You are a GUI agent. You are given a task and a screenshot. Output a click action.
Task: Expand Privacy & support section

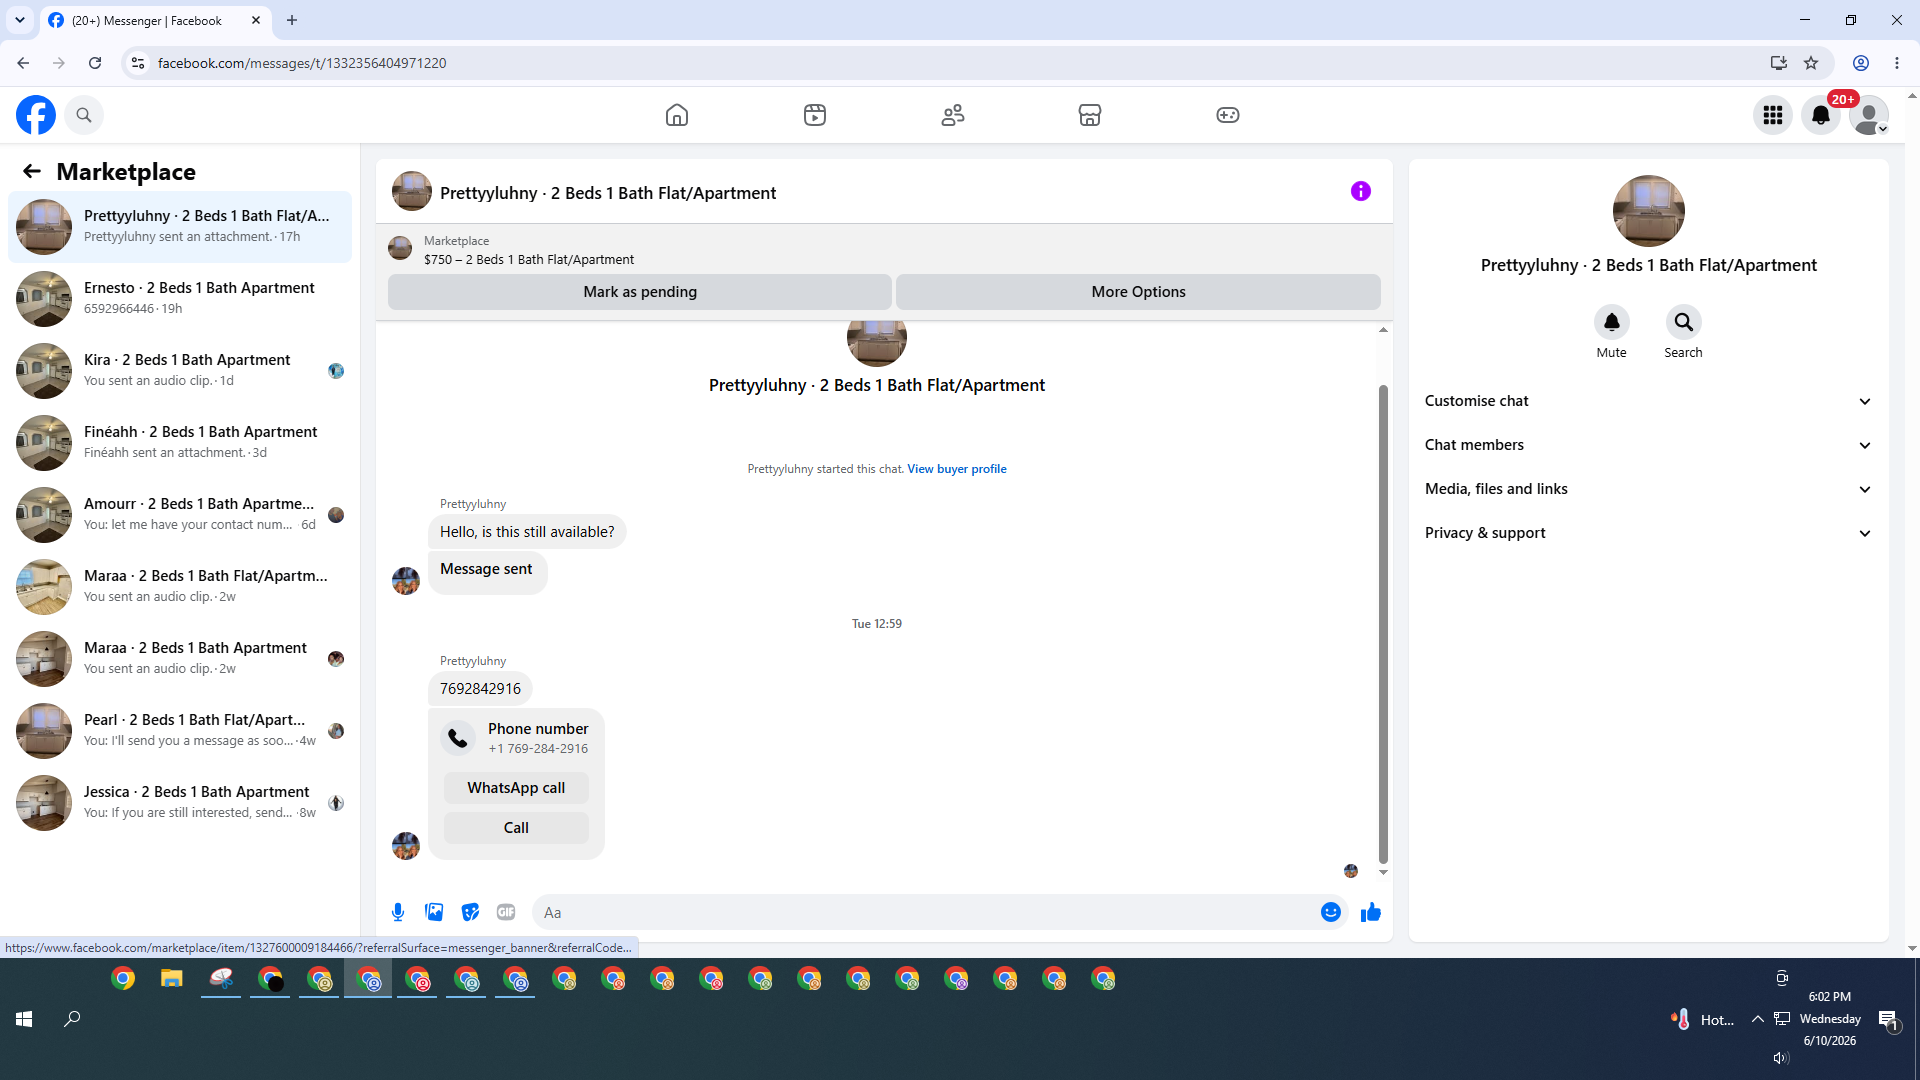coord(1649,533)
